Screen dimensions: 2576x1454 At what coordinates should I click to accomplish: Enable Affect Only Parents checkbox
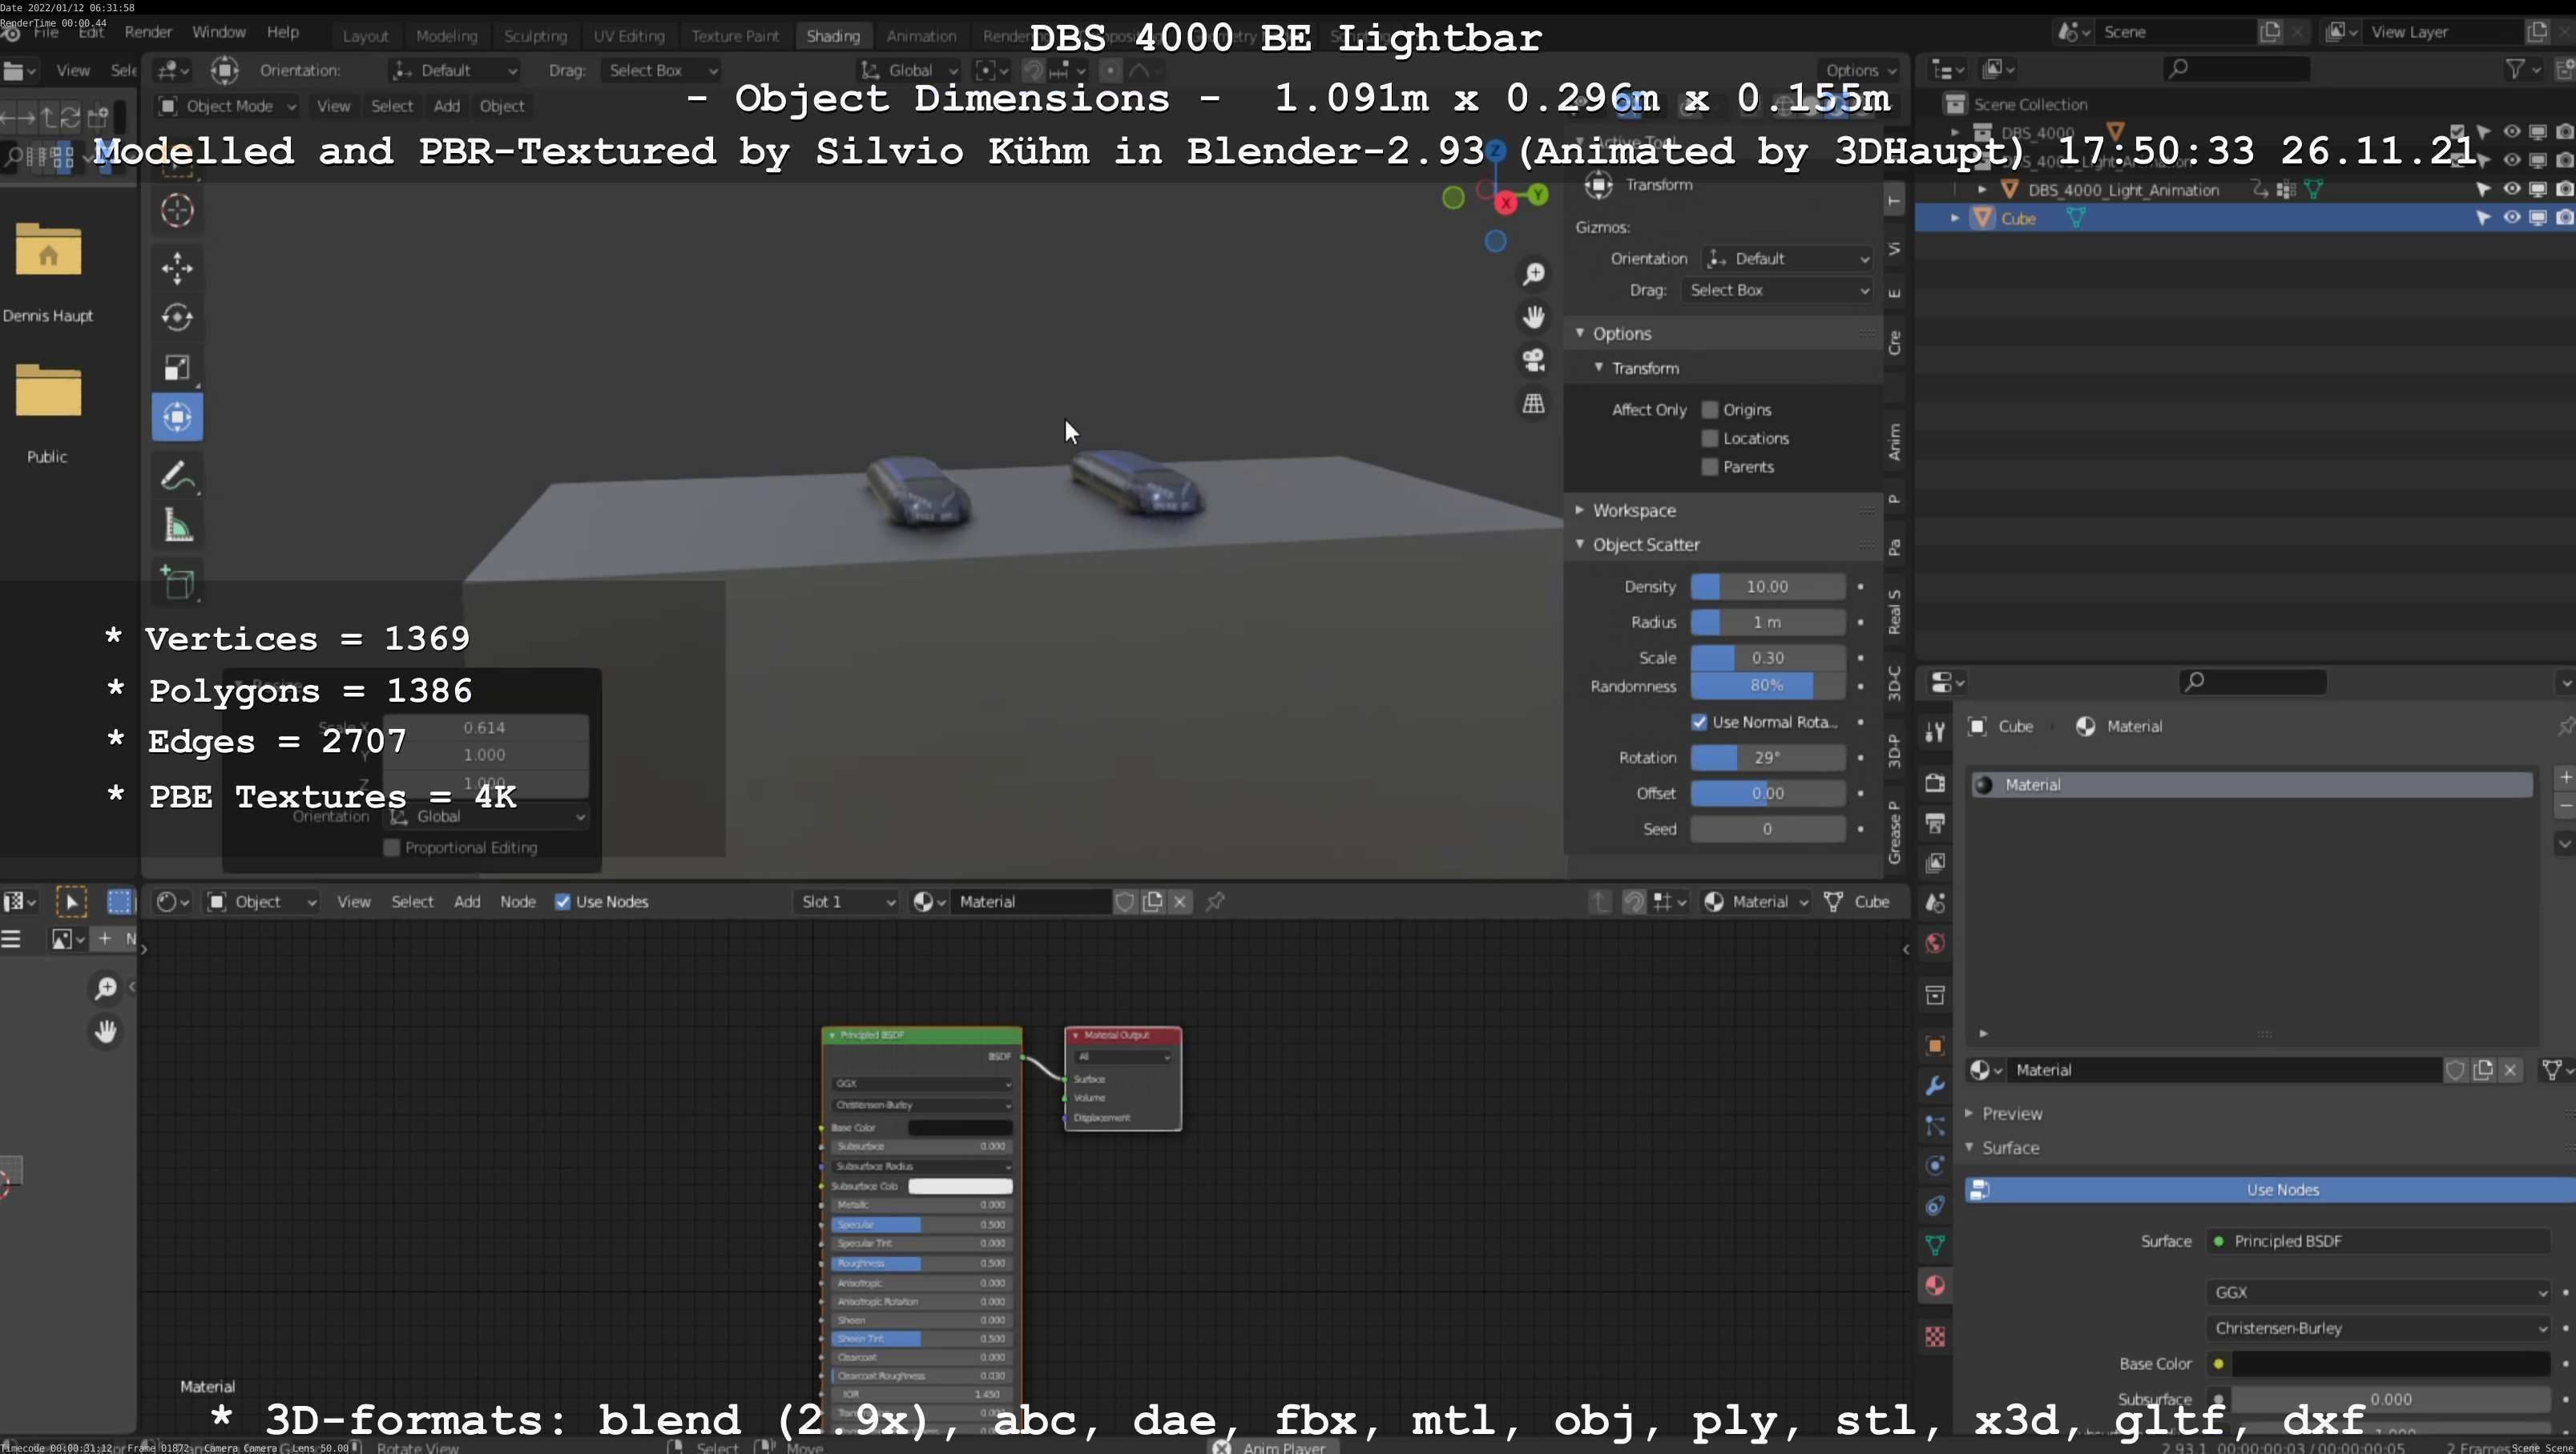pyautogui.click(x=1710, y=467)
